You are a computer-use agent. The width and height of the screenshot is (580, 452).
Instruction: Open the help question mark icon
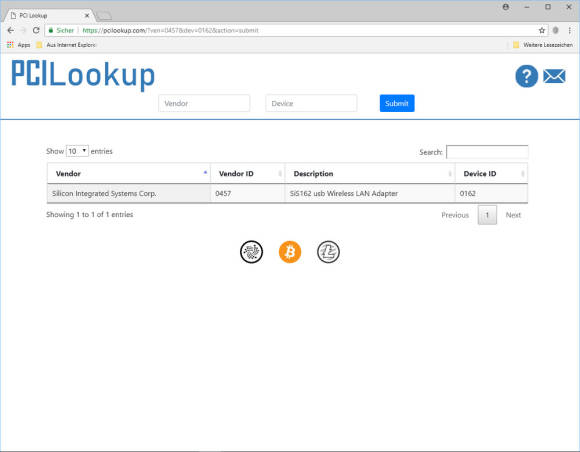(x=526, y=76)
